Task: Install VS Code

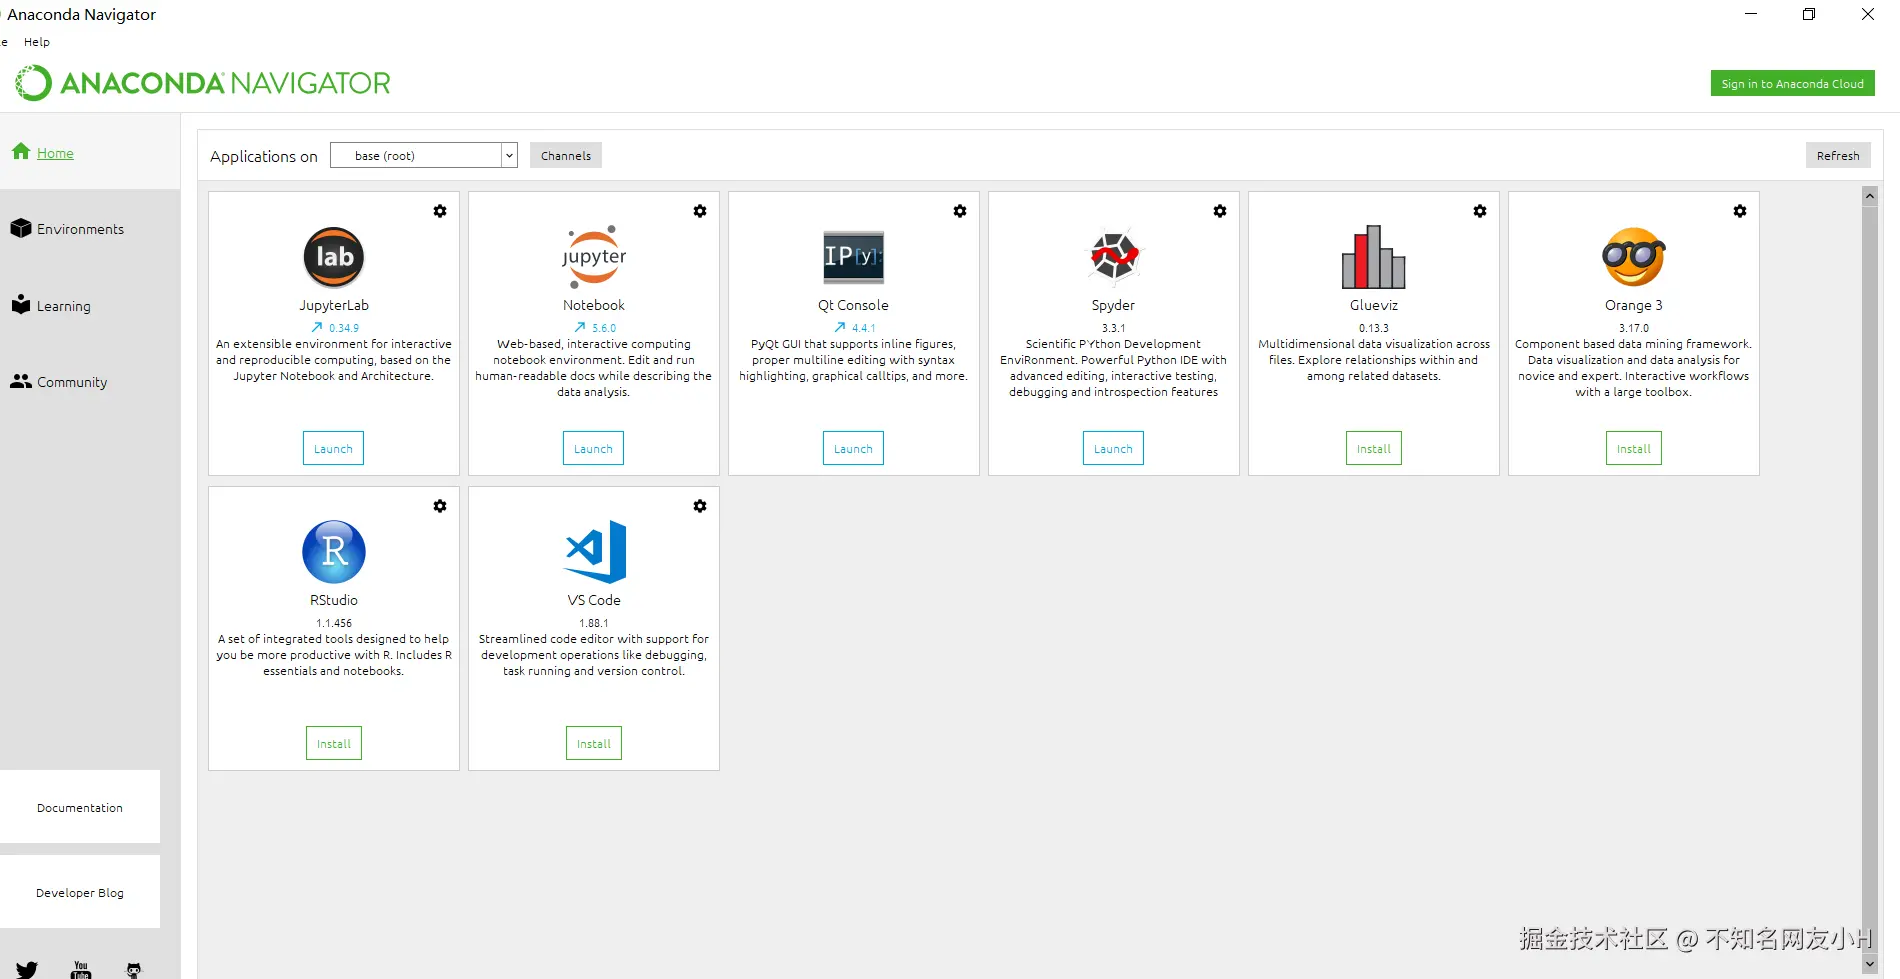Action: (594, 743)
